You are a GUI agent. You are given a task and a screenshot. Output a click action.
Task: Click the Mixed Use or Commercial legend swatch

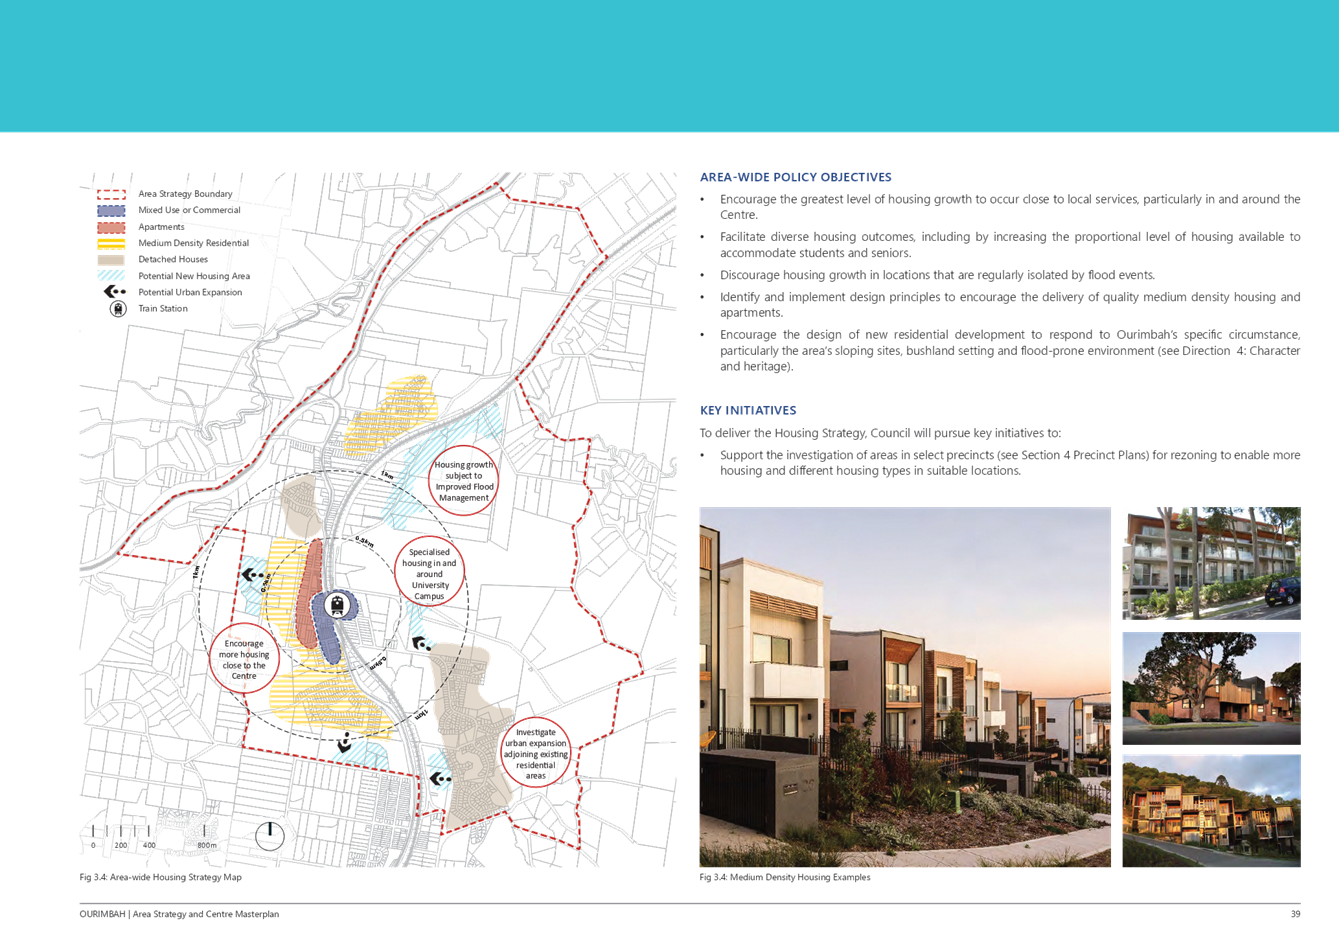(x=111, y=211)
